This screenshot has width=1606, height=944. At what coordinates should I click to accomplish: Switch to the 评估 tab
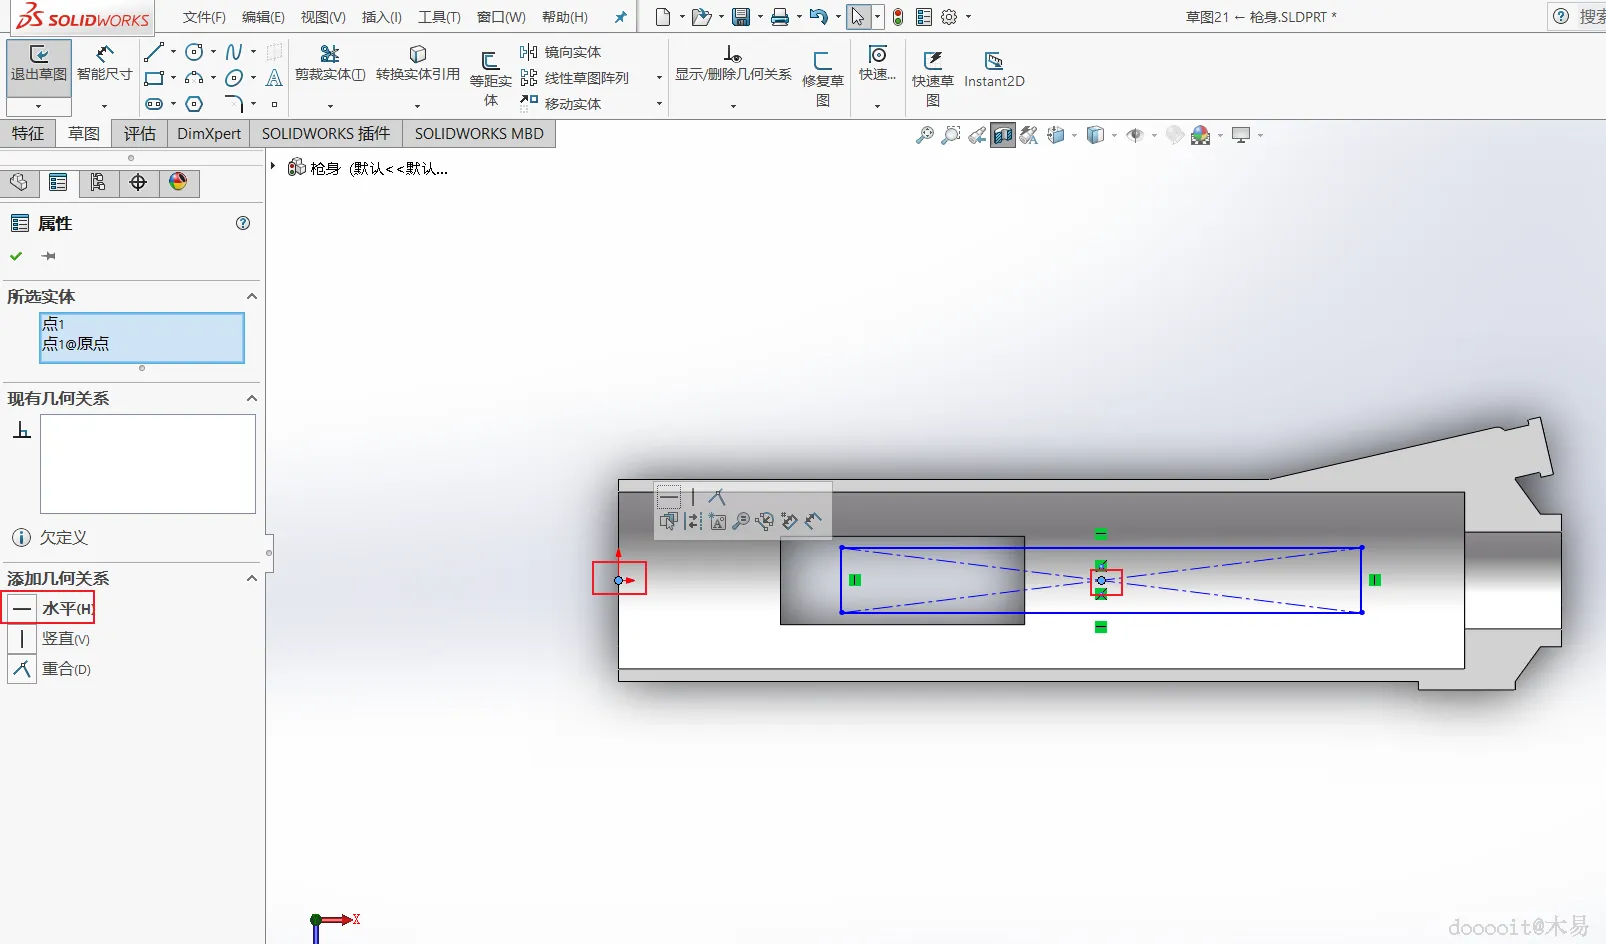pyautogui.click(x=140, y=133)
